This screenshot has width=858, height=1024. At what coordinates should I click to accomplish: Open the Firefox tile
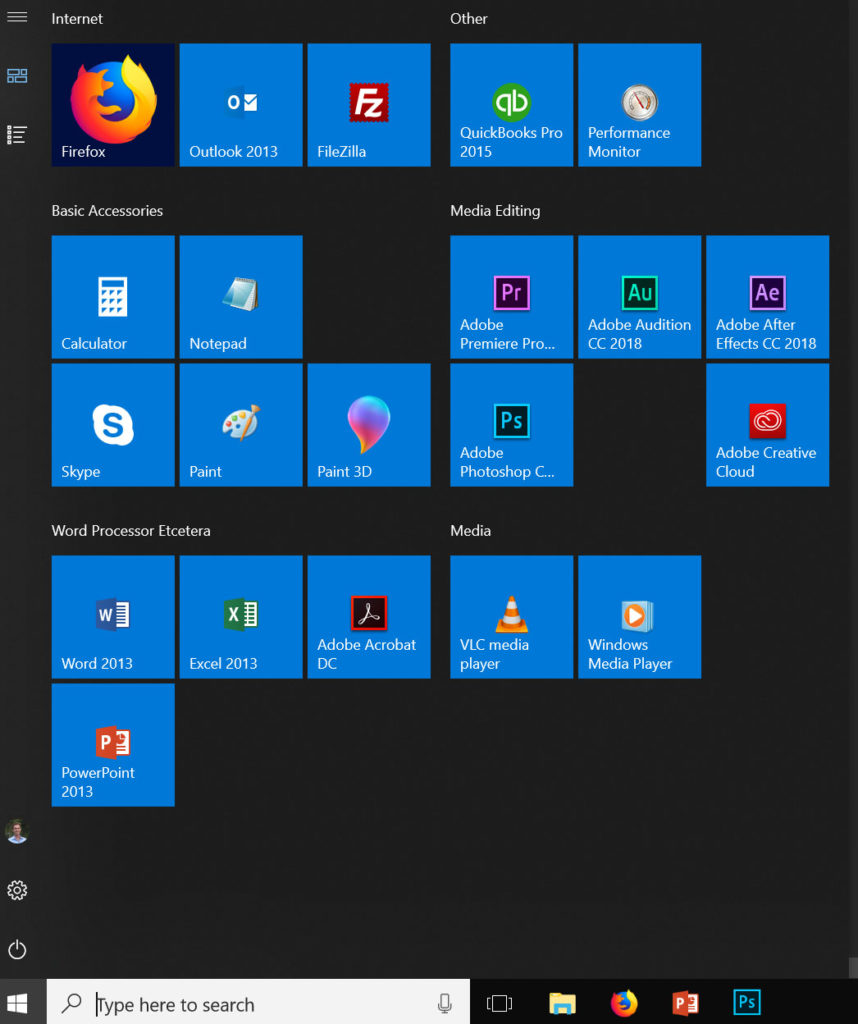click(113, 105)
